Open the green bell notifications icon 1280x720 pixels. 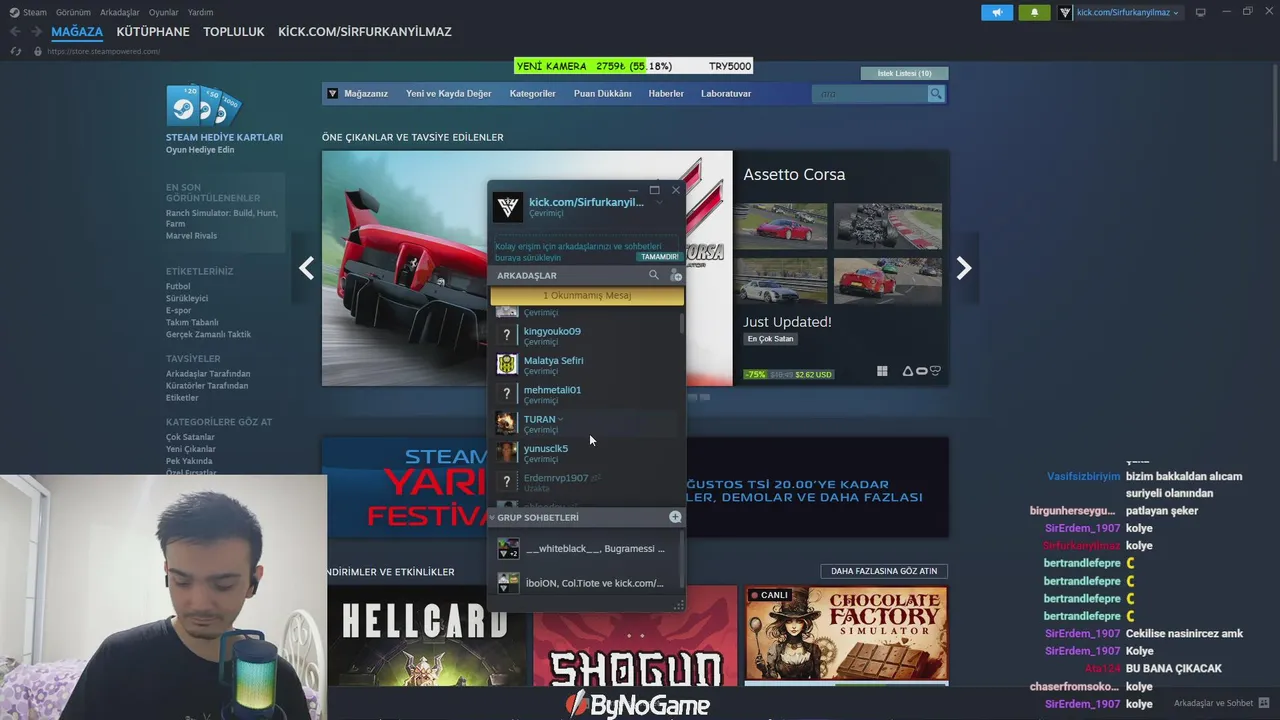coord(1034,12)
